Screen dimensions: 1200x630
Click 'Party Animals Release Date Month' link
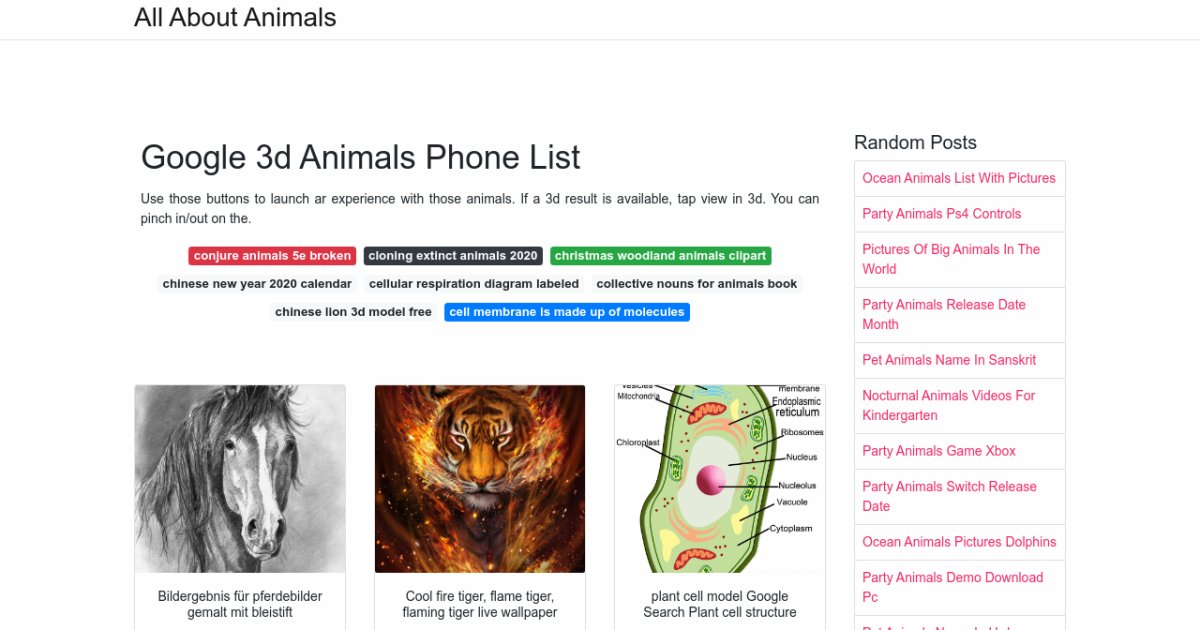944,314
